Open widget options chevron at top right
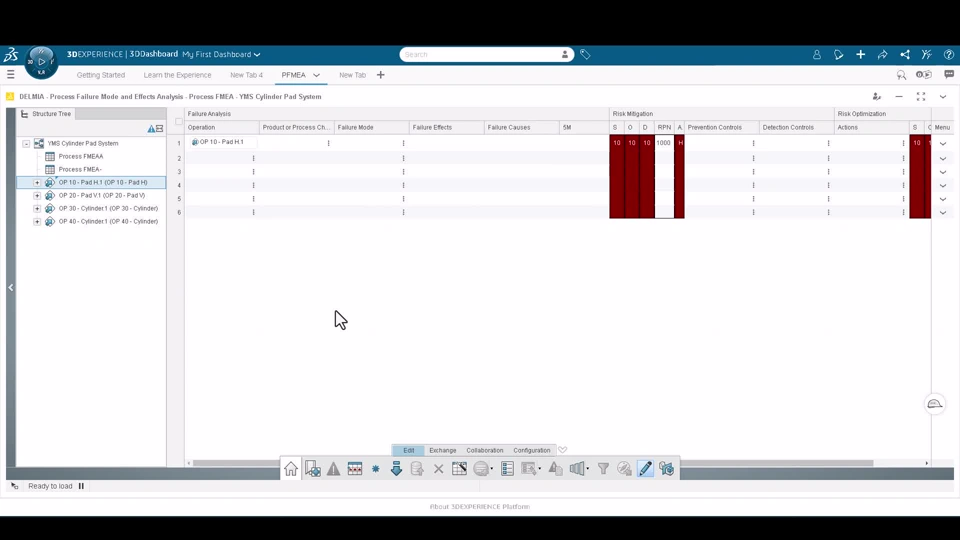The image size is (960, 540). tap(943, 97)
